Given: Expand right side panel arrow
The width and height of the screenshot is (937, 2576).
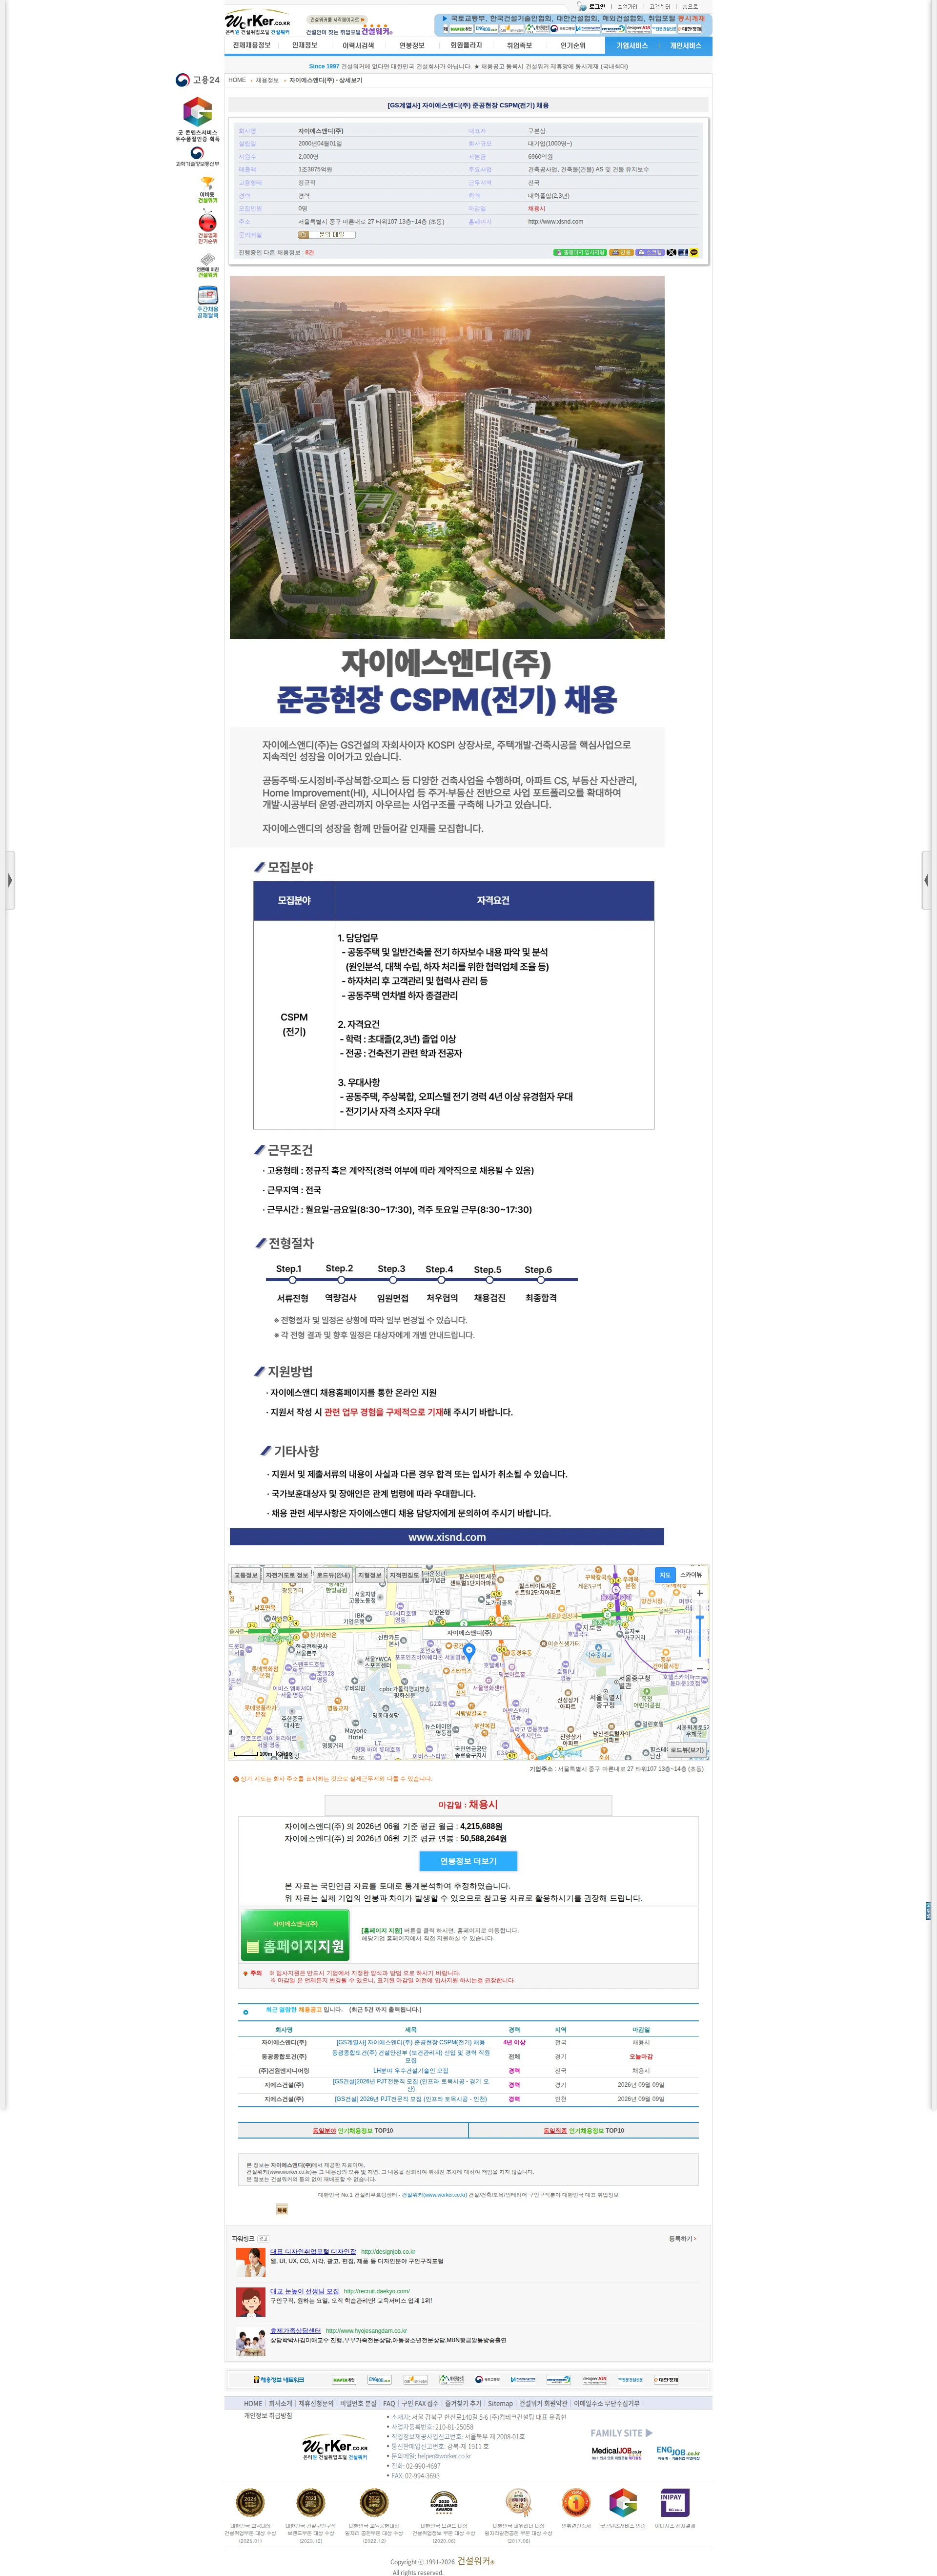Looking at the screenshot, I should pyautogui.click(x=926, y=880).
